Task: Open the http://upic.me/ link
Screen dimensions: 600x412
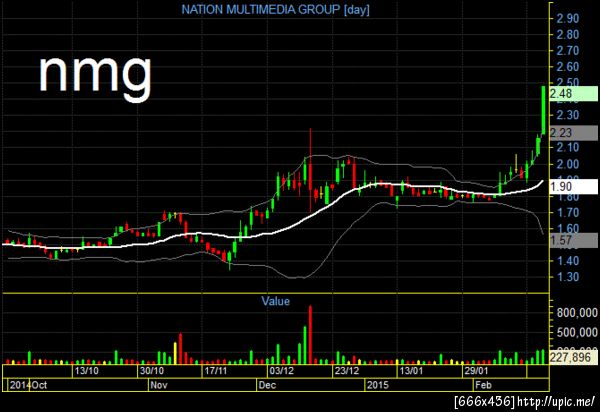Action: click(x=556, y=402)
